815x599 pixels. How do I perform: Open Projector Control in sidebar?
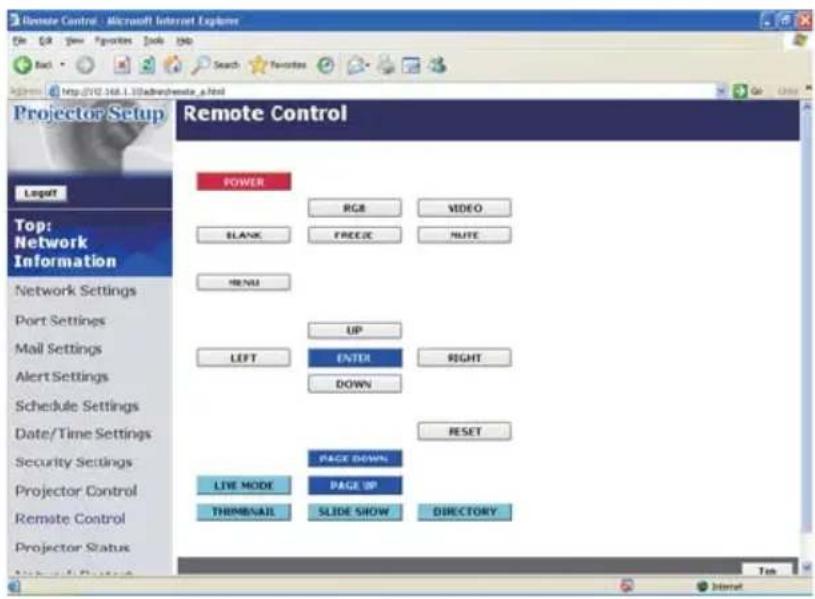(x=76, y=490)
